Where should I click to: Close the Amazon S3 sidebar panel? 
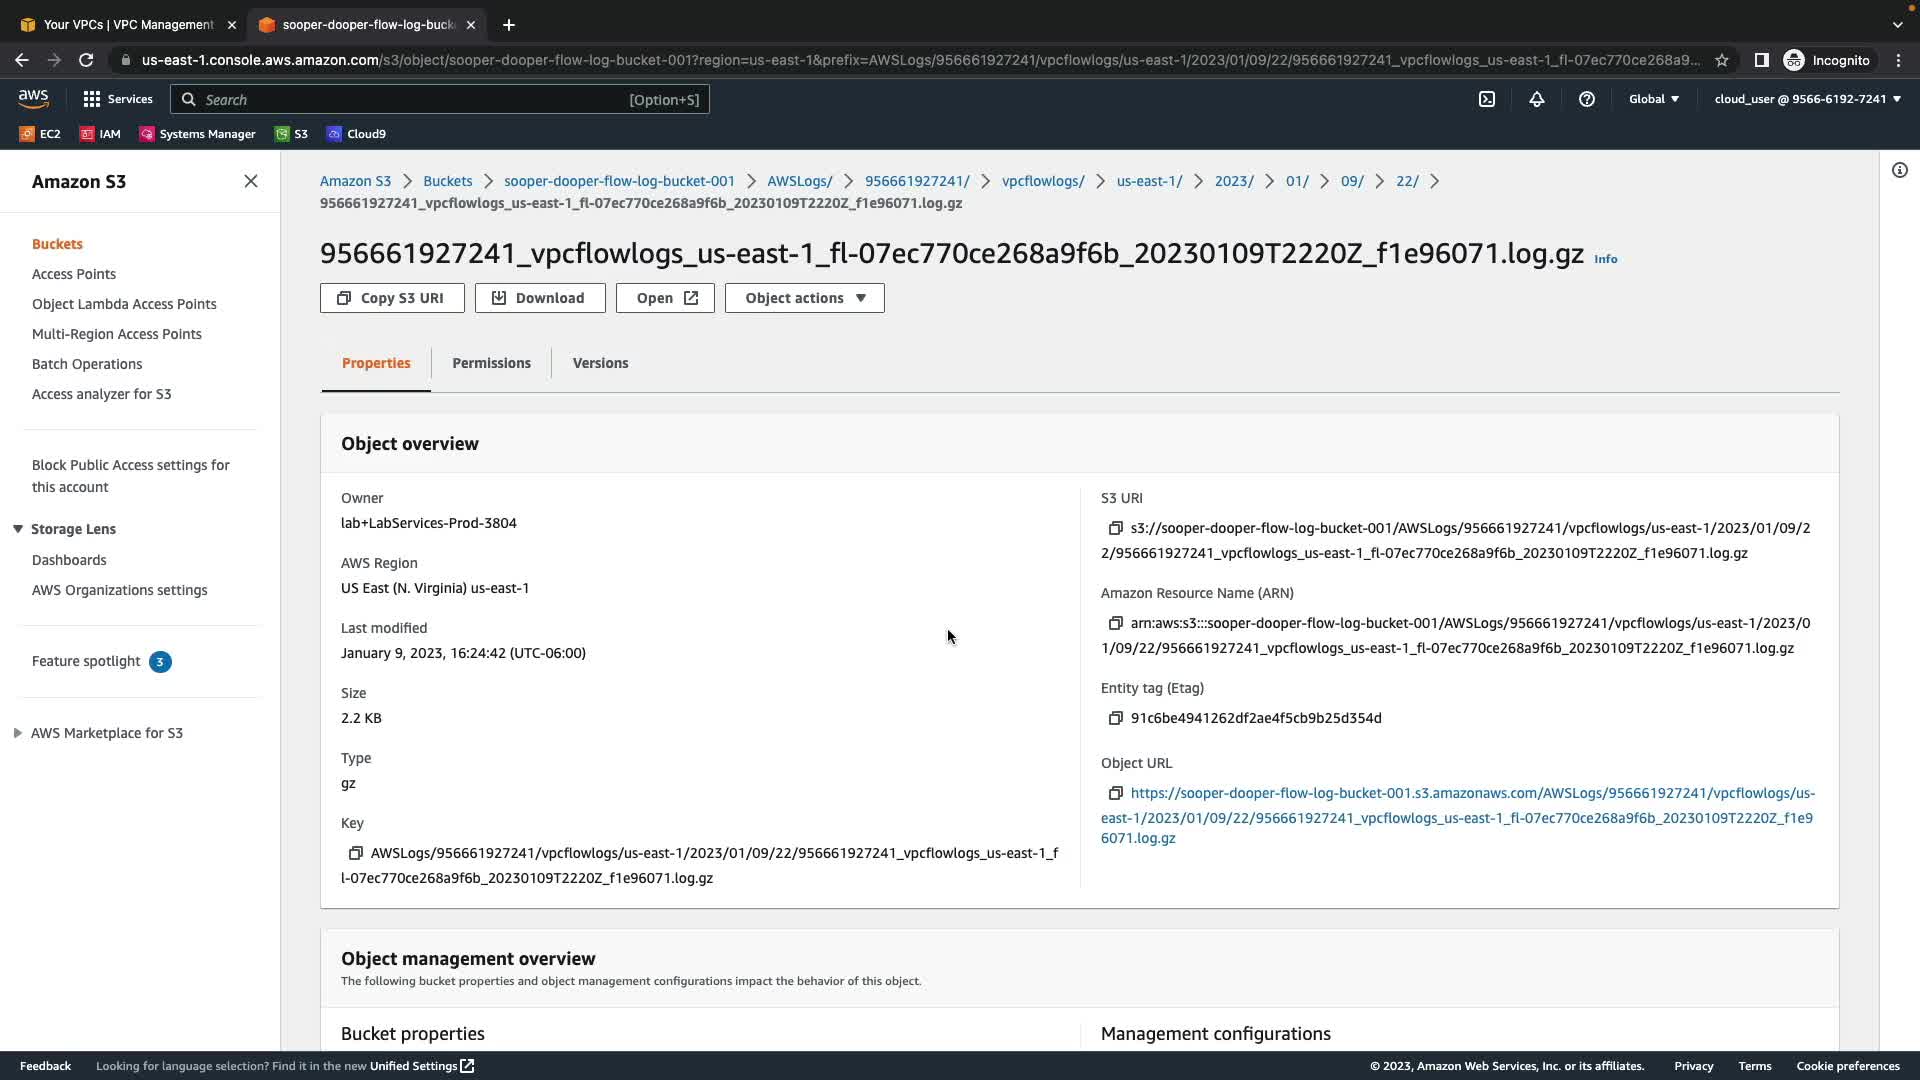tap(251, 181)
